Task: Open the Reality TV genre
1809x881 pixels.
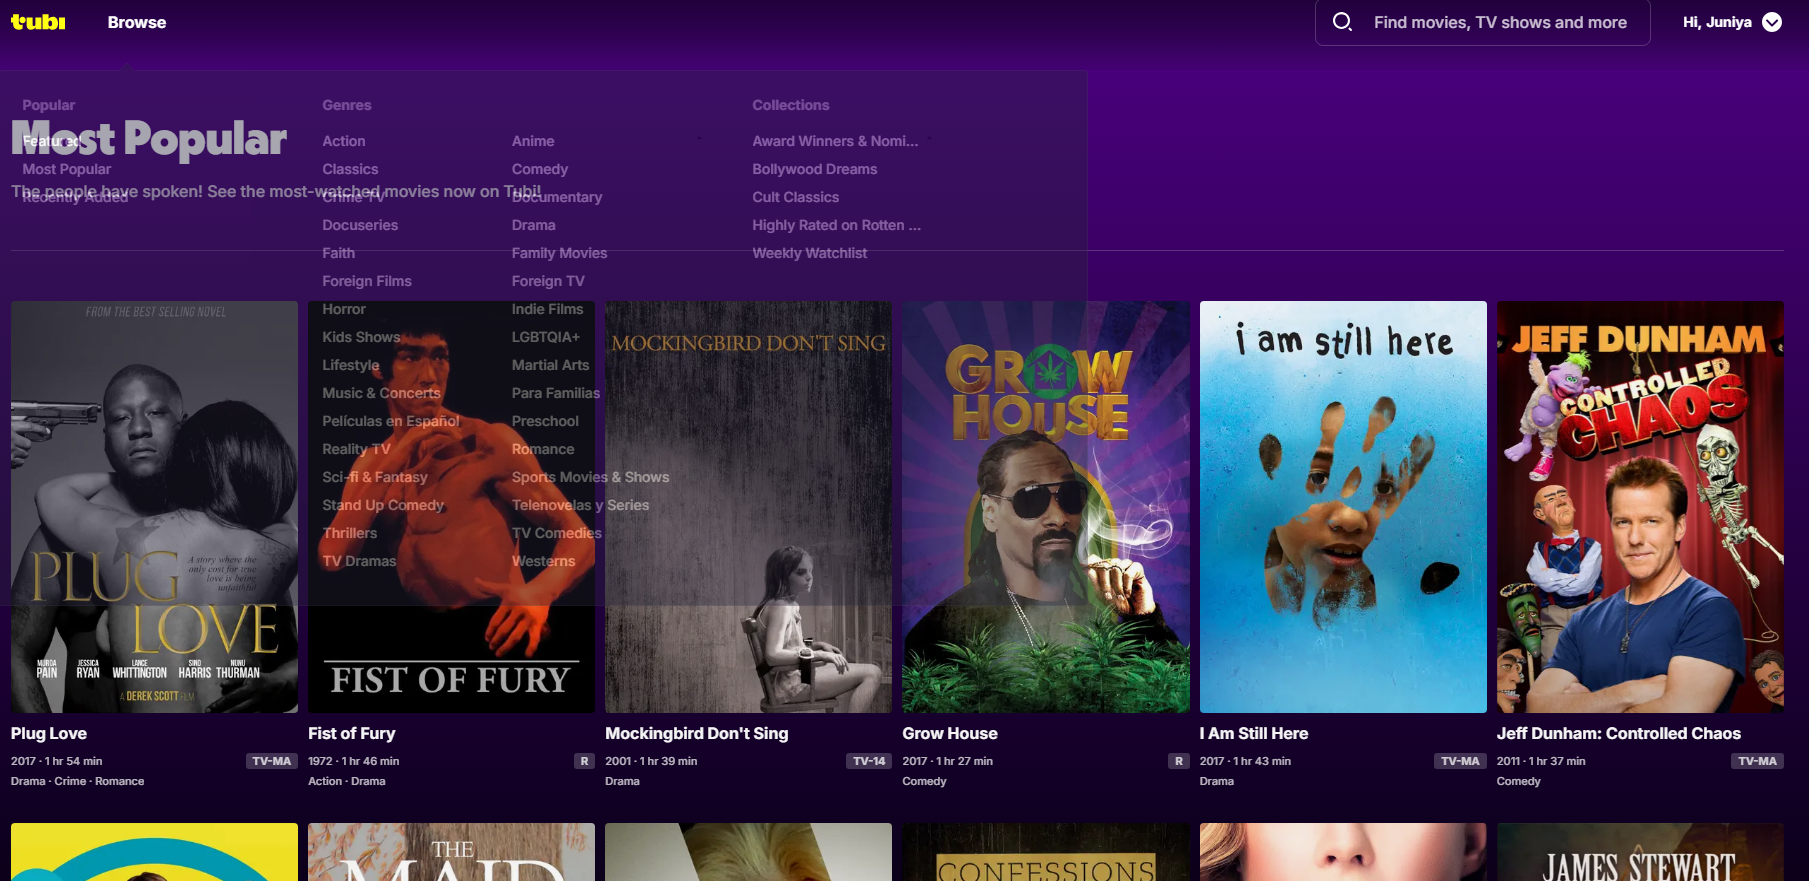Action: [x=356, y=449]
